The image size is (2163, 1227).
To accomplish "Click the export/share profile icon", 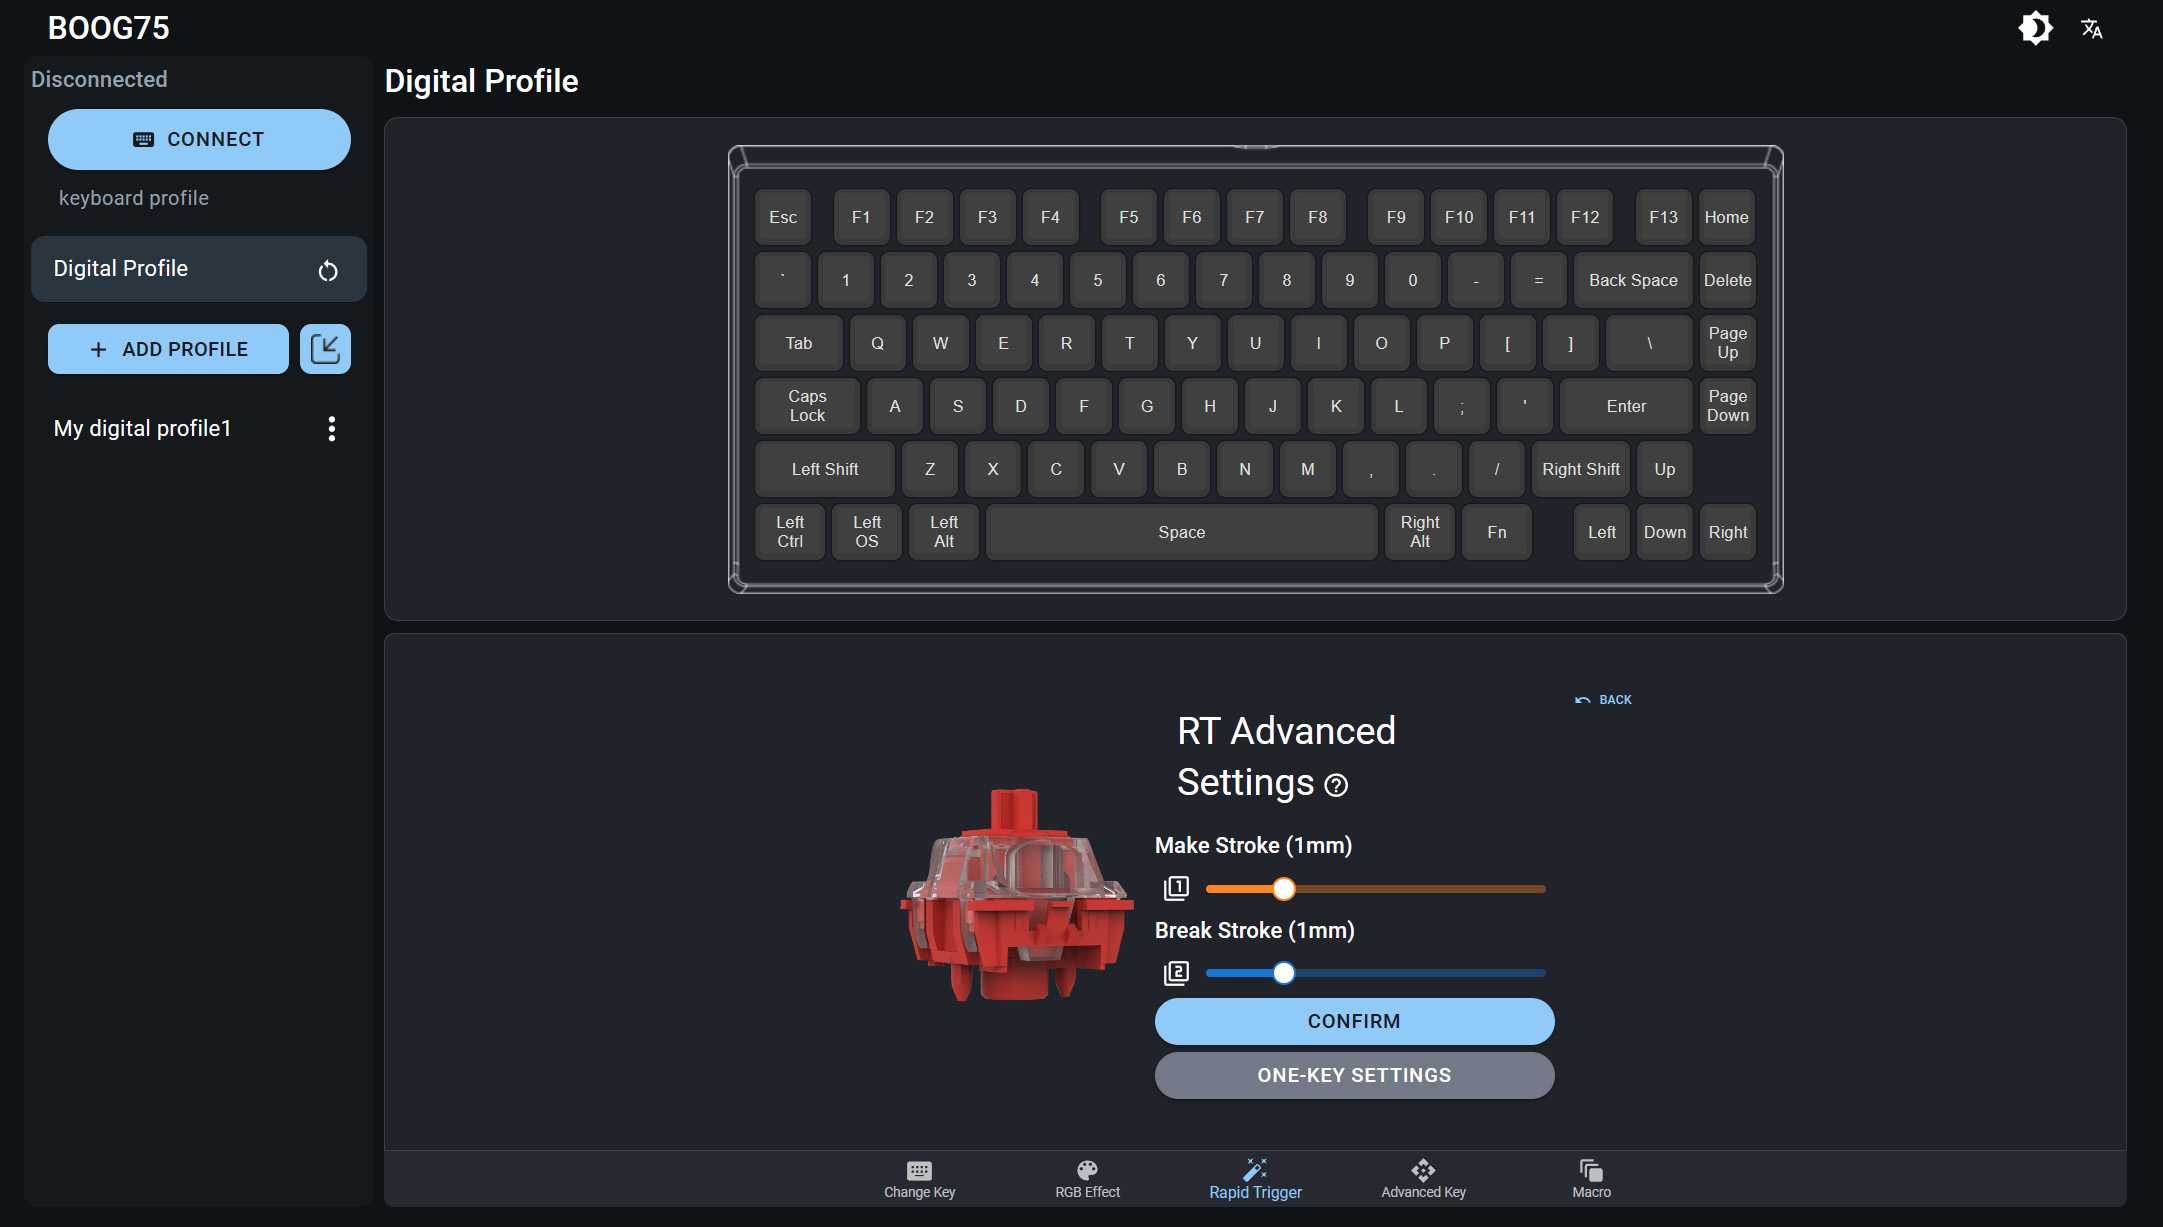I will (x=325, y=348).
